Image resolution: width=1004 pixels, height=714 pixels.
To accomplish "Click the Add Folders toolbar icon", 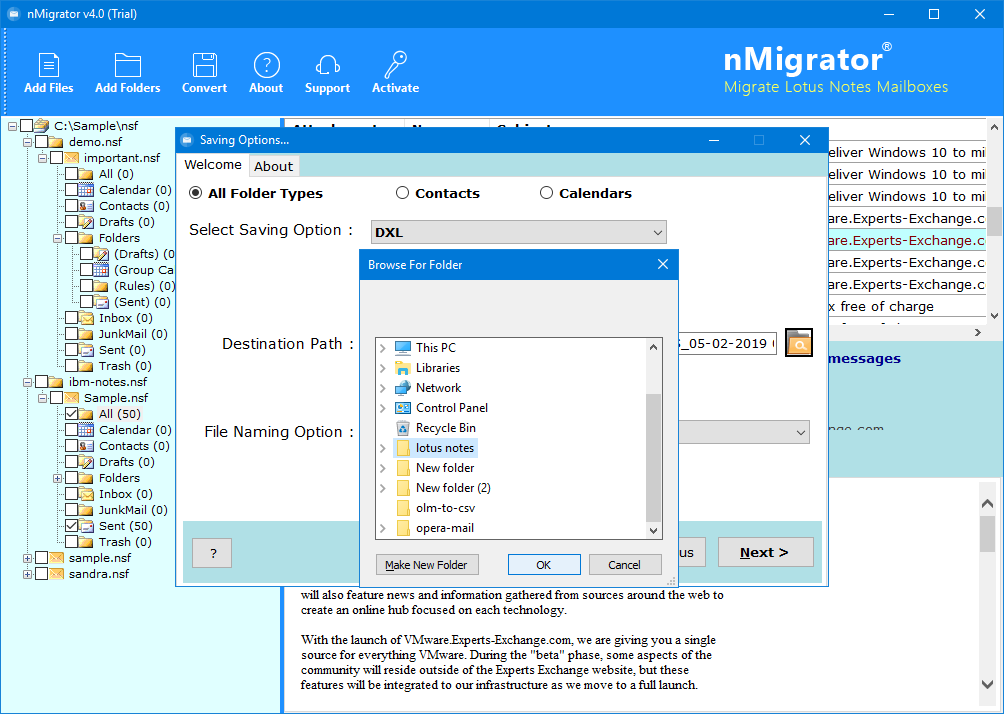I will [127, 65].
